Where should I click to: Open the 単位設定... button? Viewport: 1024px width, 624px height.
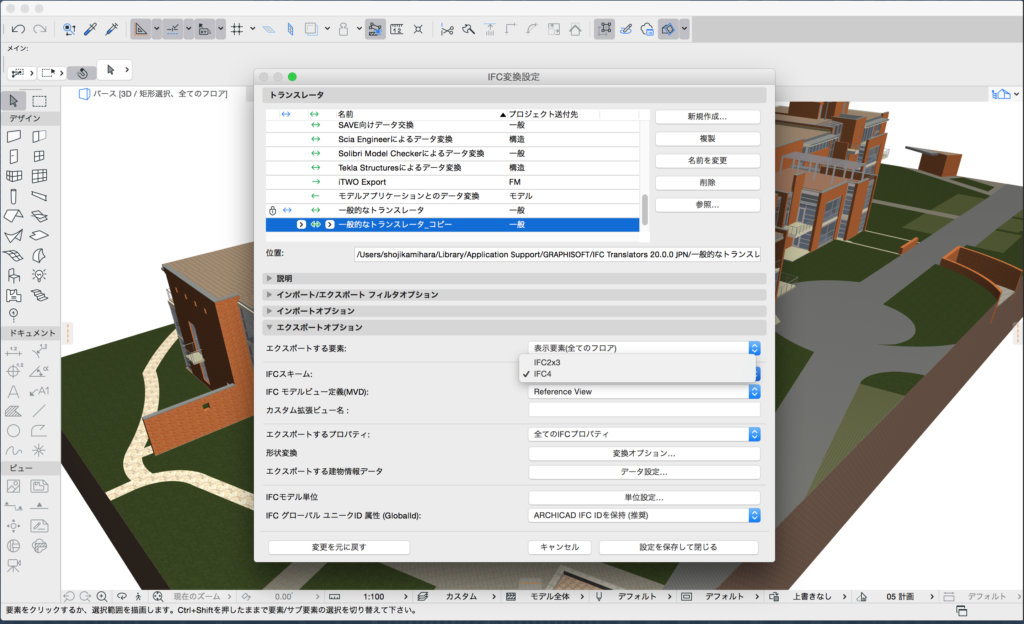(x=644, y=497)
